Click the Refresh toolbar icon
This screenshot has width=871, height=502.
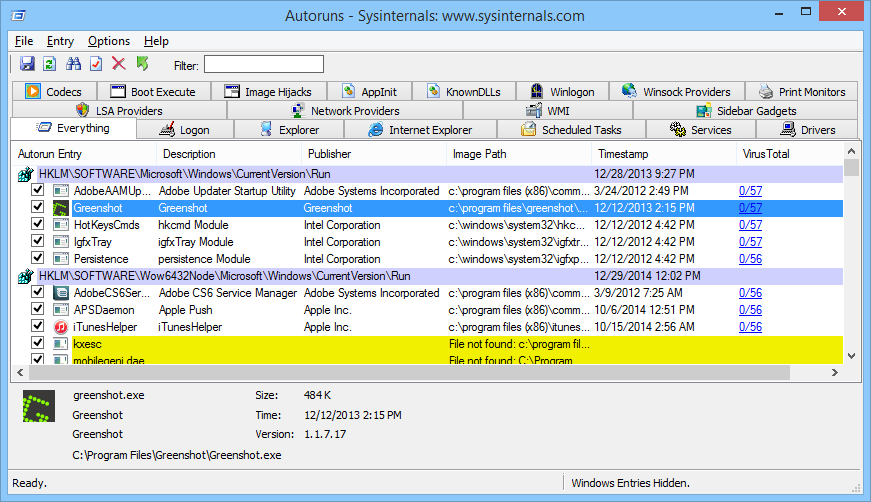(50, 64)
